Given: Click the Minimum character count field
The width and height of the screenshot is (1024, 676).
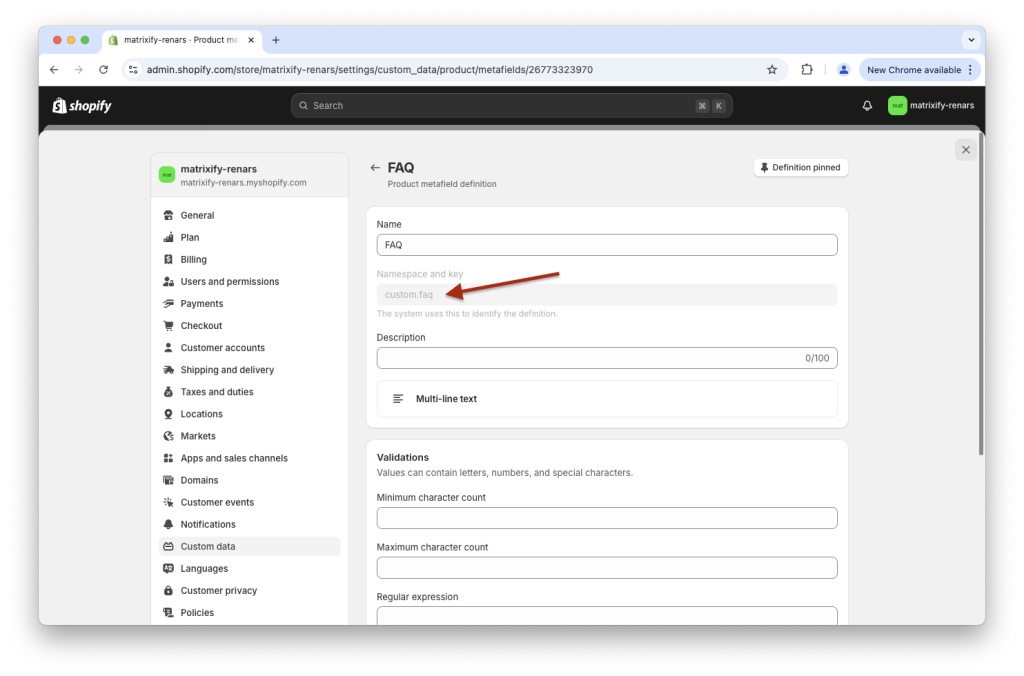Looking at the screenshot, I should point(607,517).
